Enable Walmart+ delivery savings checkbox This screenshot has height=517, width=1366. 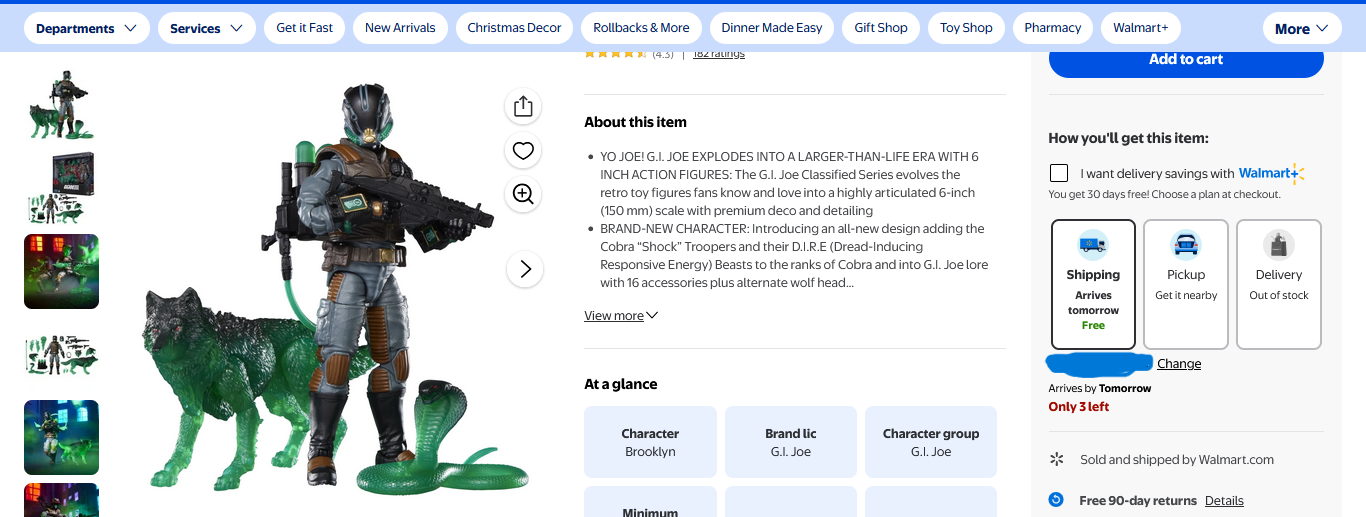pyautogui.click(x=1060, y=173)
